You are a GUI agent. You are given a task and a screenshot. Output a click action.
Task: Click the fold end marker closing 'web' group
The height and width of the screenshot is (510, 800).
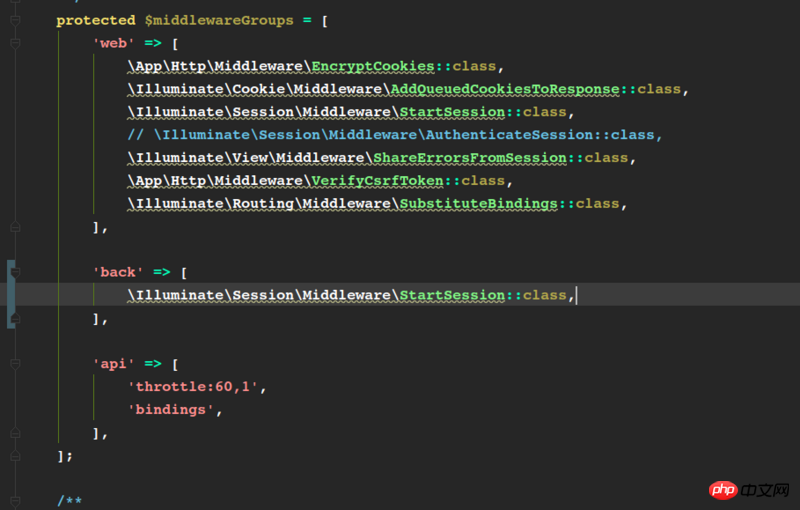point(15,227)
